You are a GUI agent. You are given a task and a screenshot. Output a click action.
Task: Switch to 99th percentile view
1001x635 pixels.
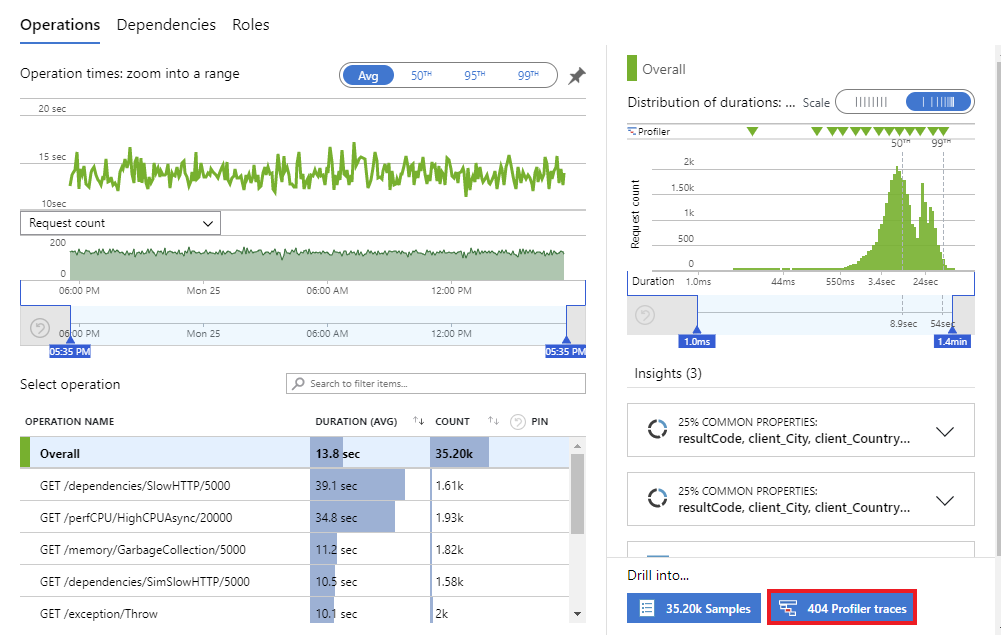pos(528,75)
